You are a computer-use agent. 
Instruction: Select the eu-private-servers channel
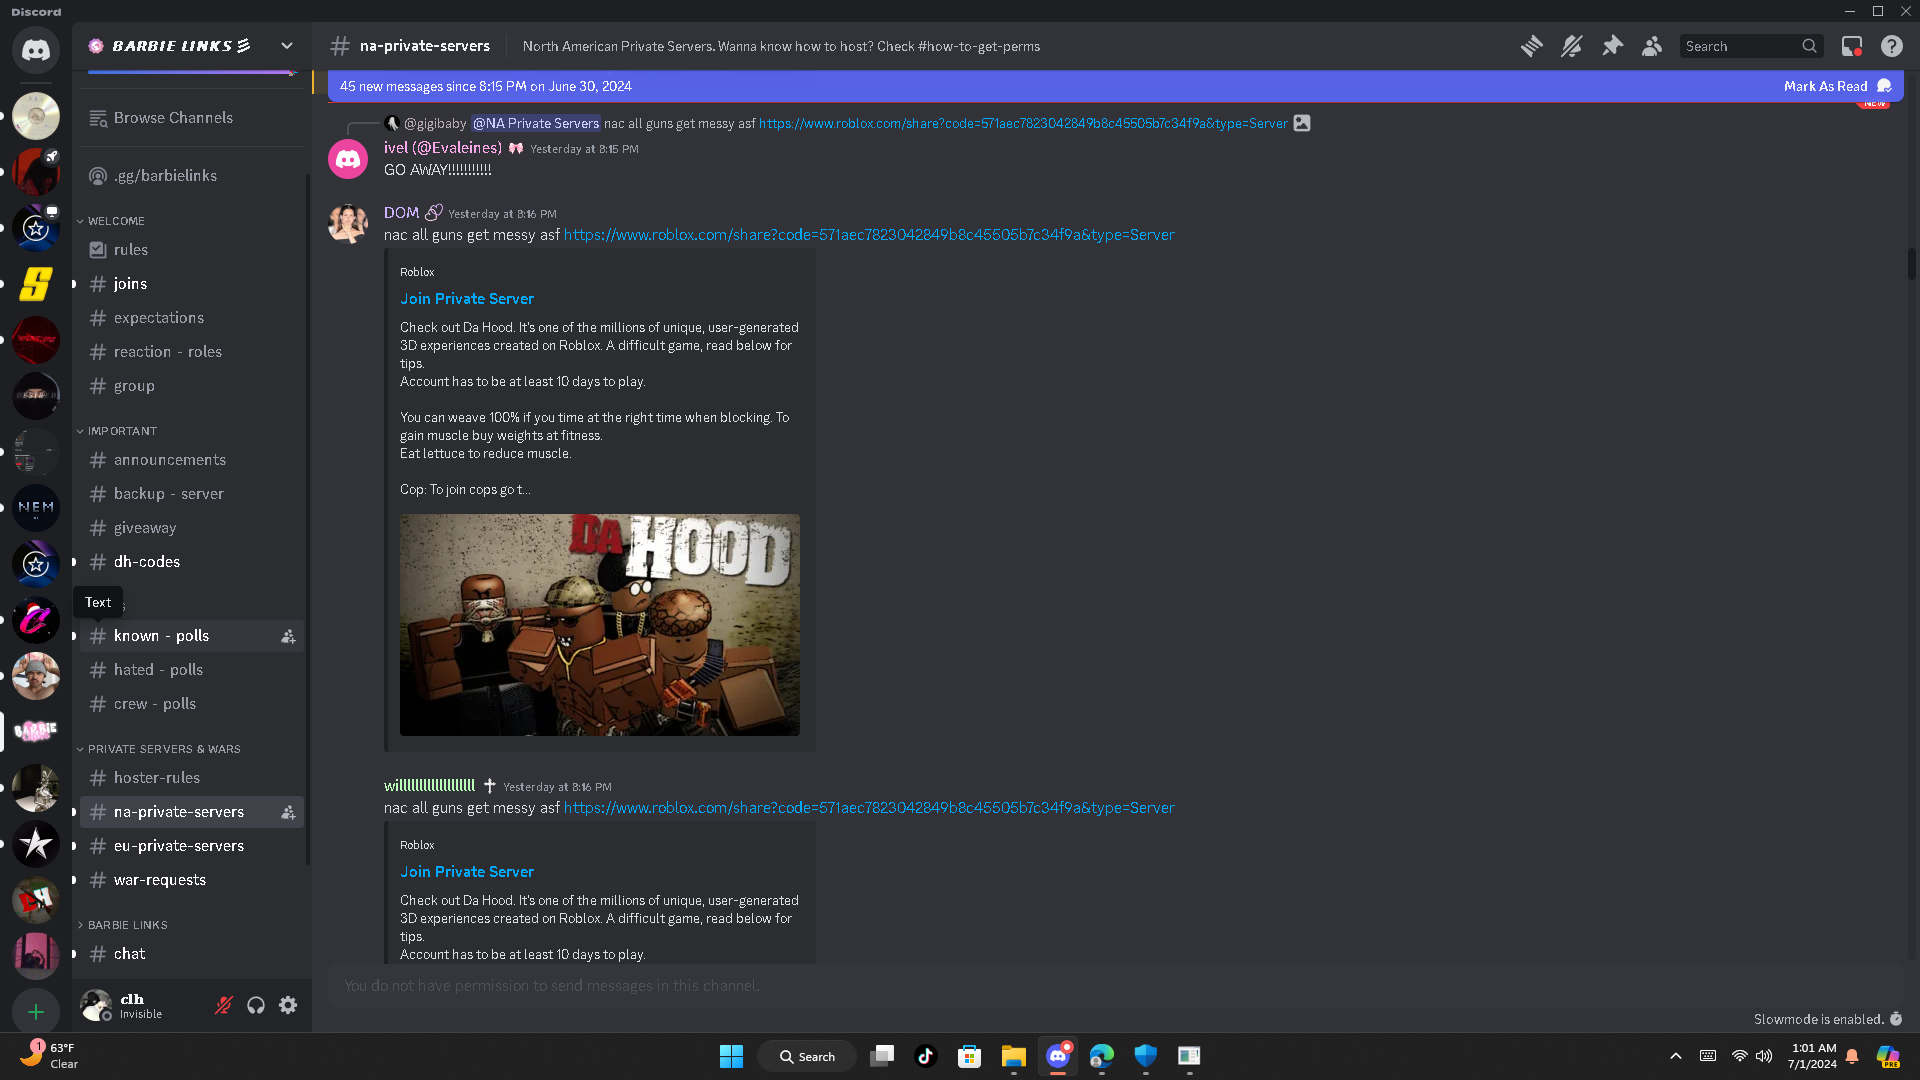[191, 846]
